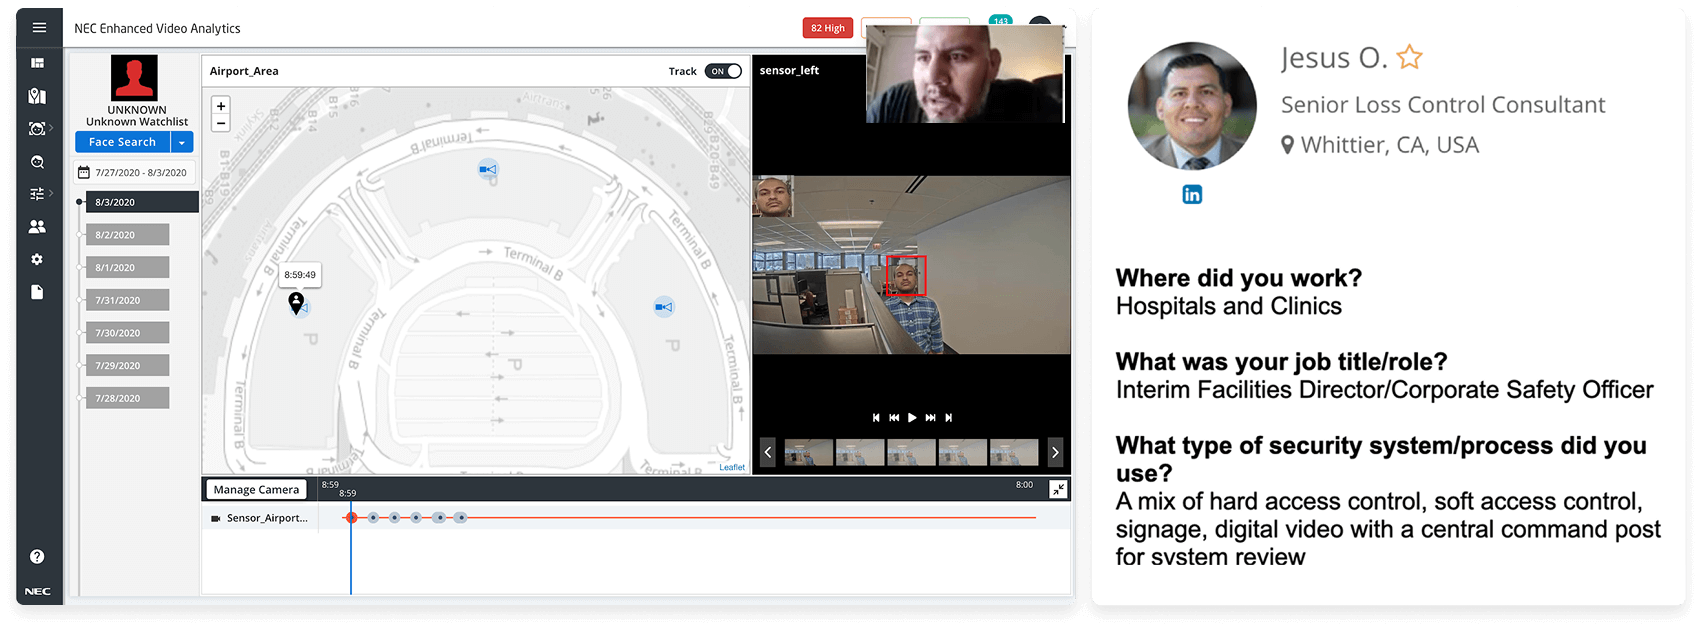
Task: Skip to the first video frame
Action: tap(876, 418)
